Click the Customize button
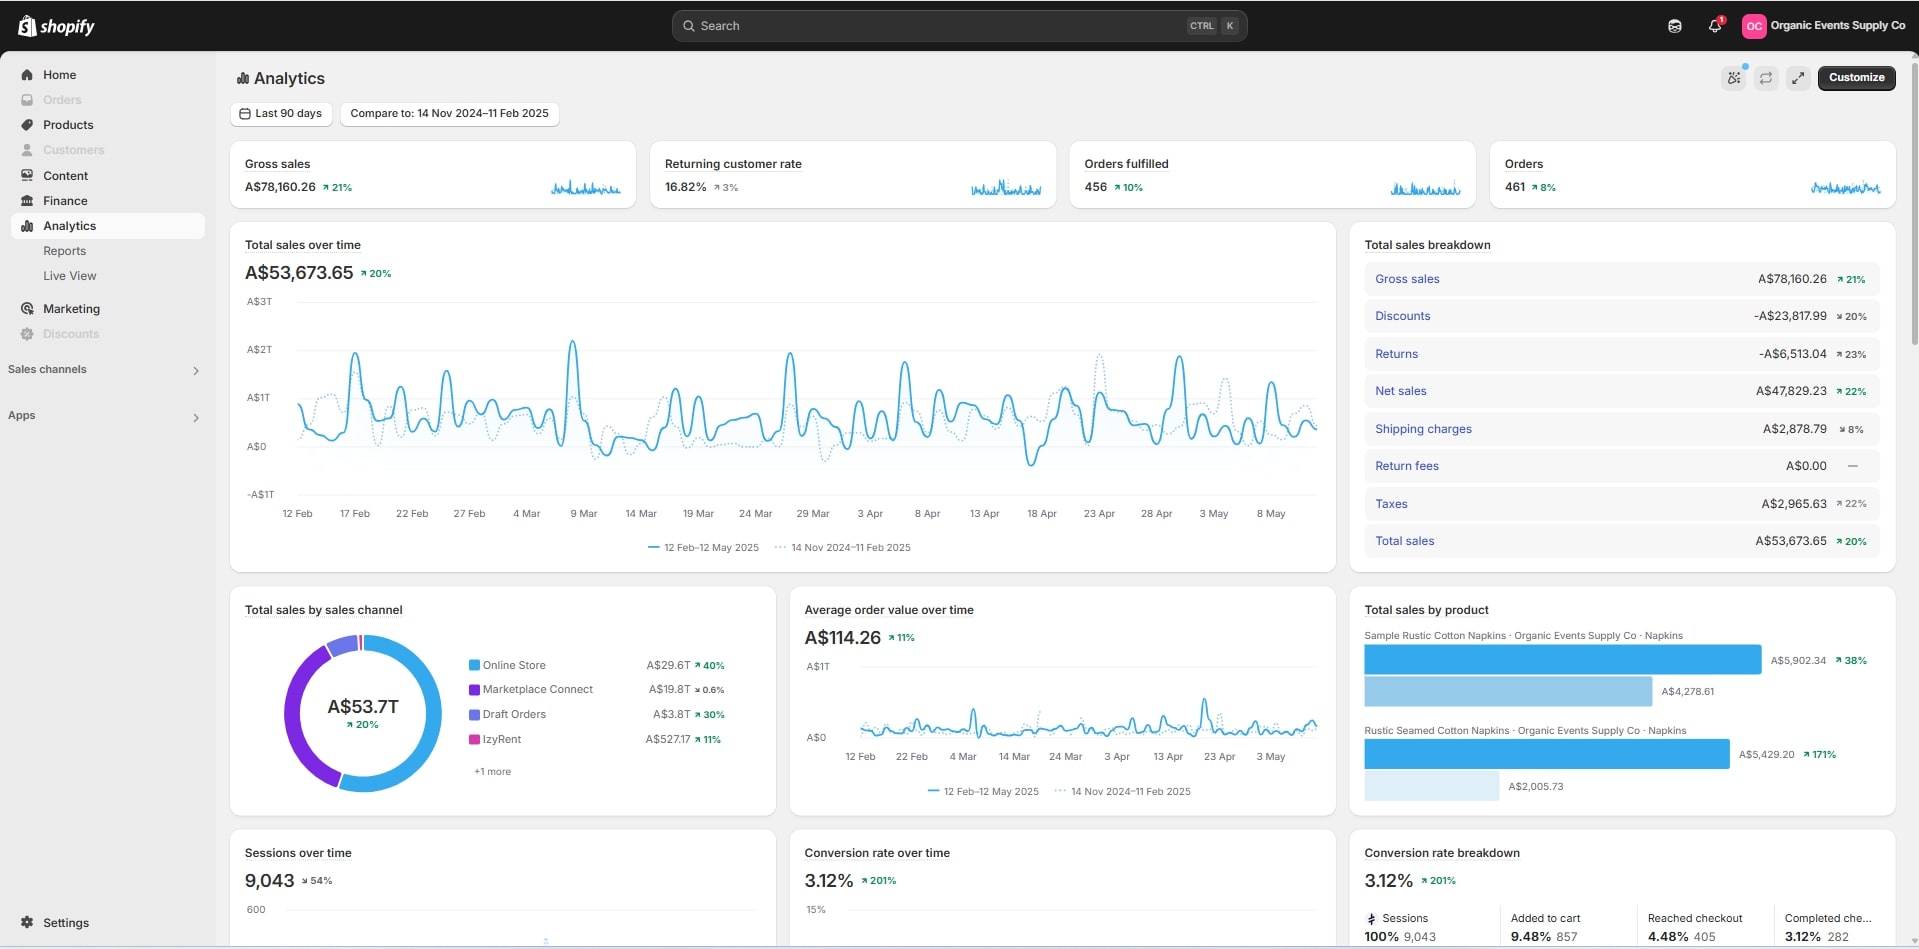Screen dimensions: 1919x949 [x=1856, y=78]
